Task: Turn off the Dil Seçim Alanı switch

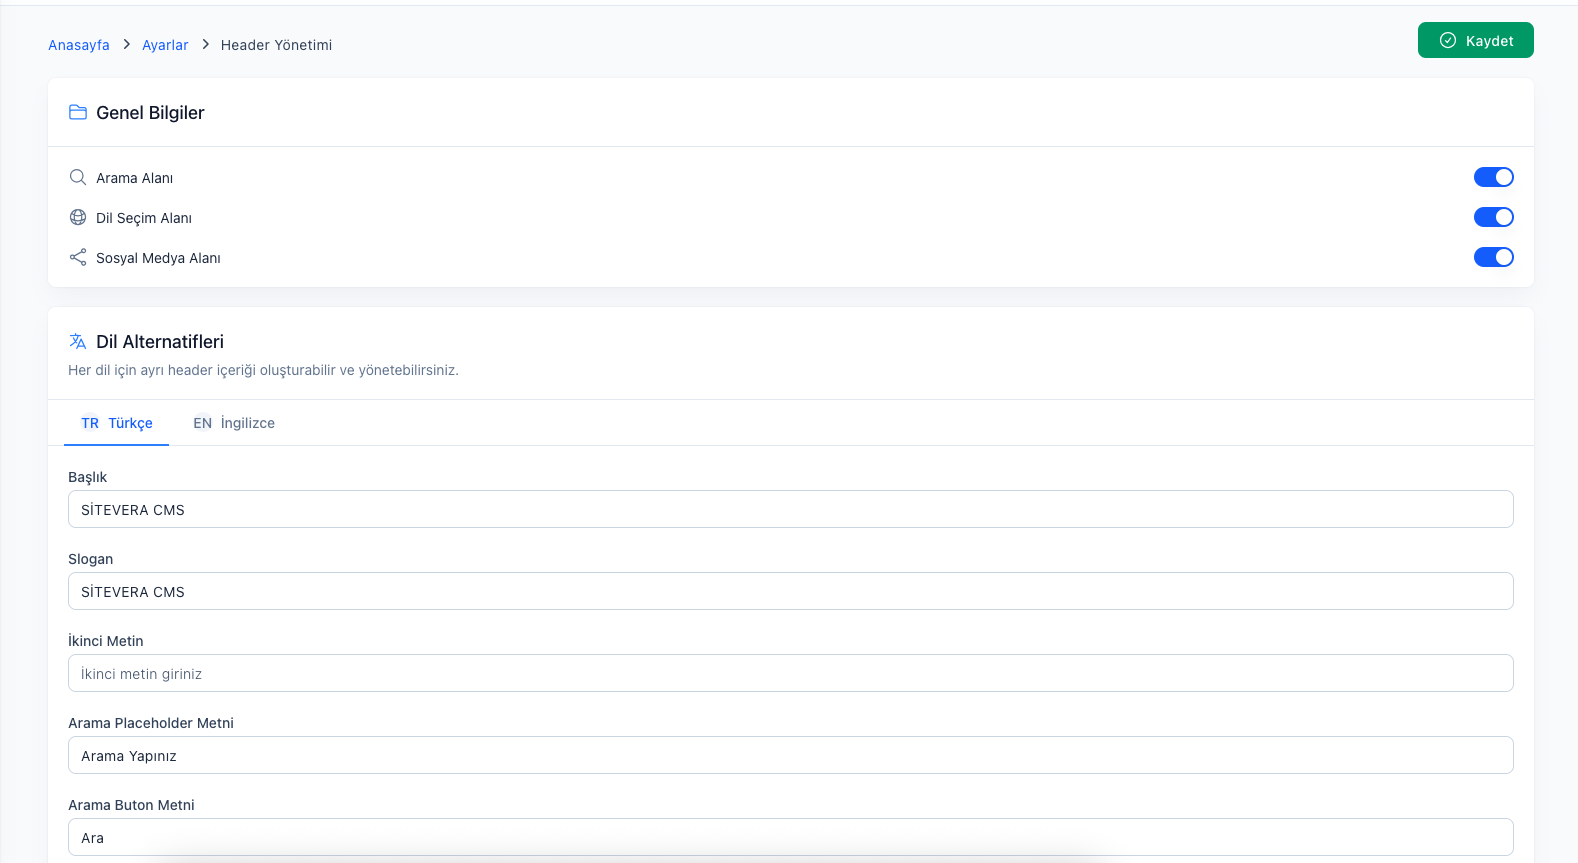Action: pyautogui.click(x=1493, y=217)
